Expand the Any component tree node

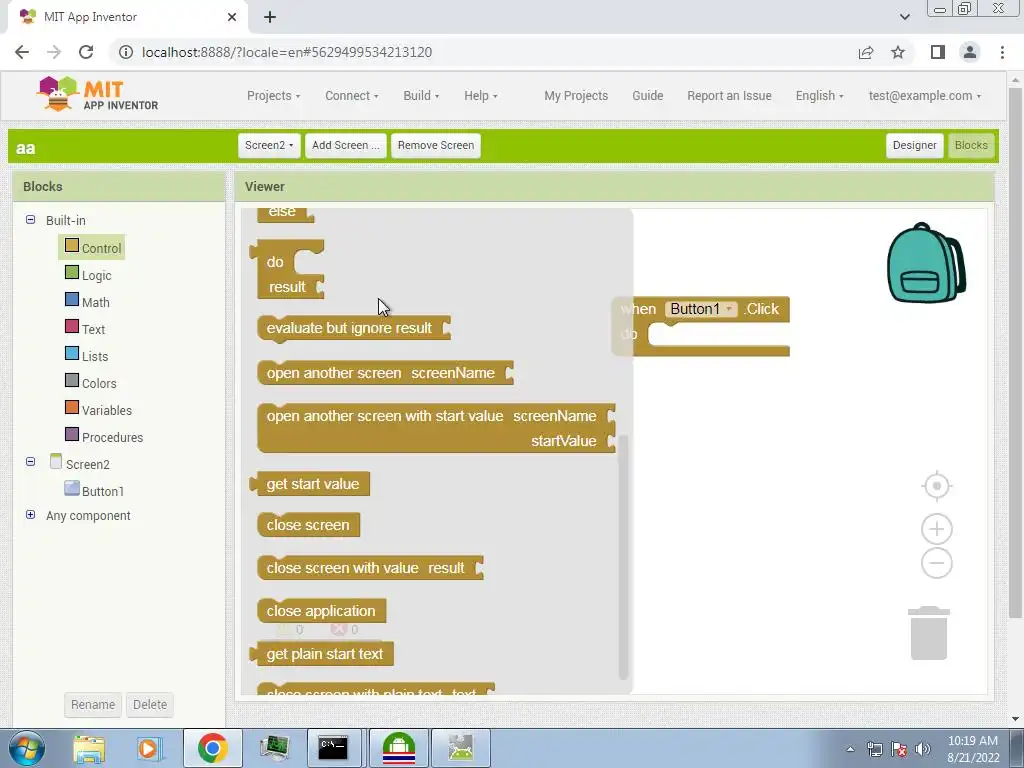tap(30, 515)
